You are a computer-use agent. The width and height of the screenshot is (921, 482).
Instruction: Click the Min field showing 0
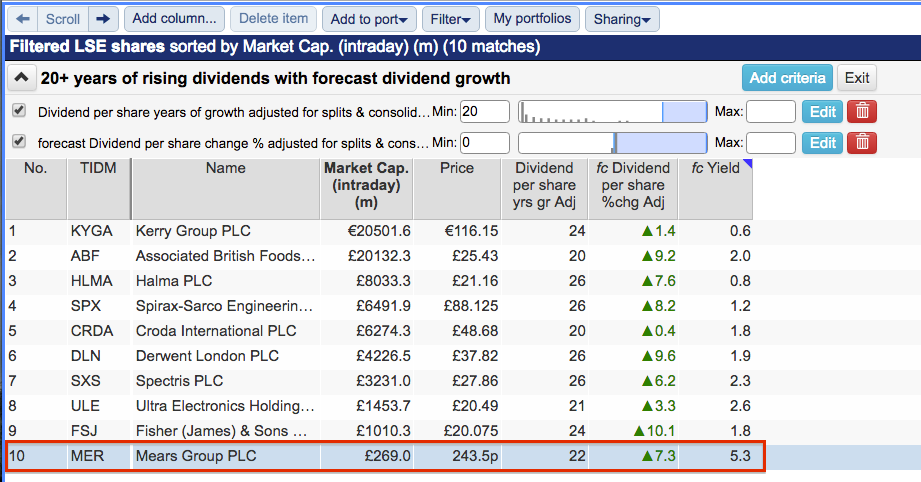485,143
